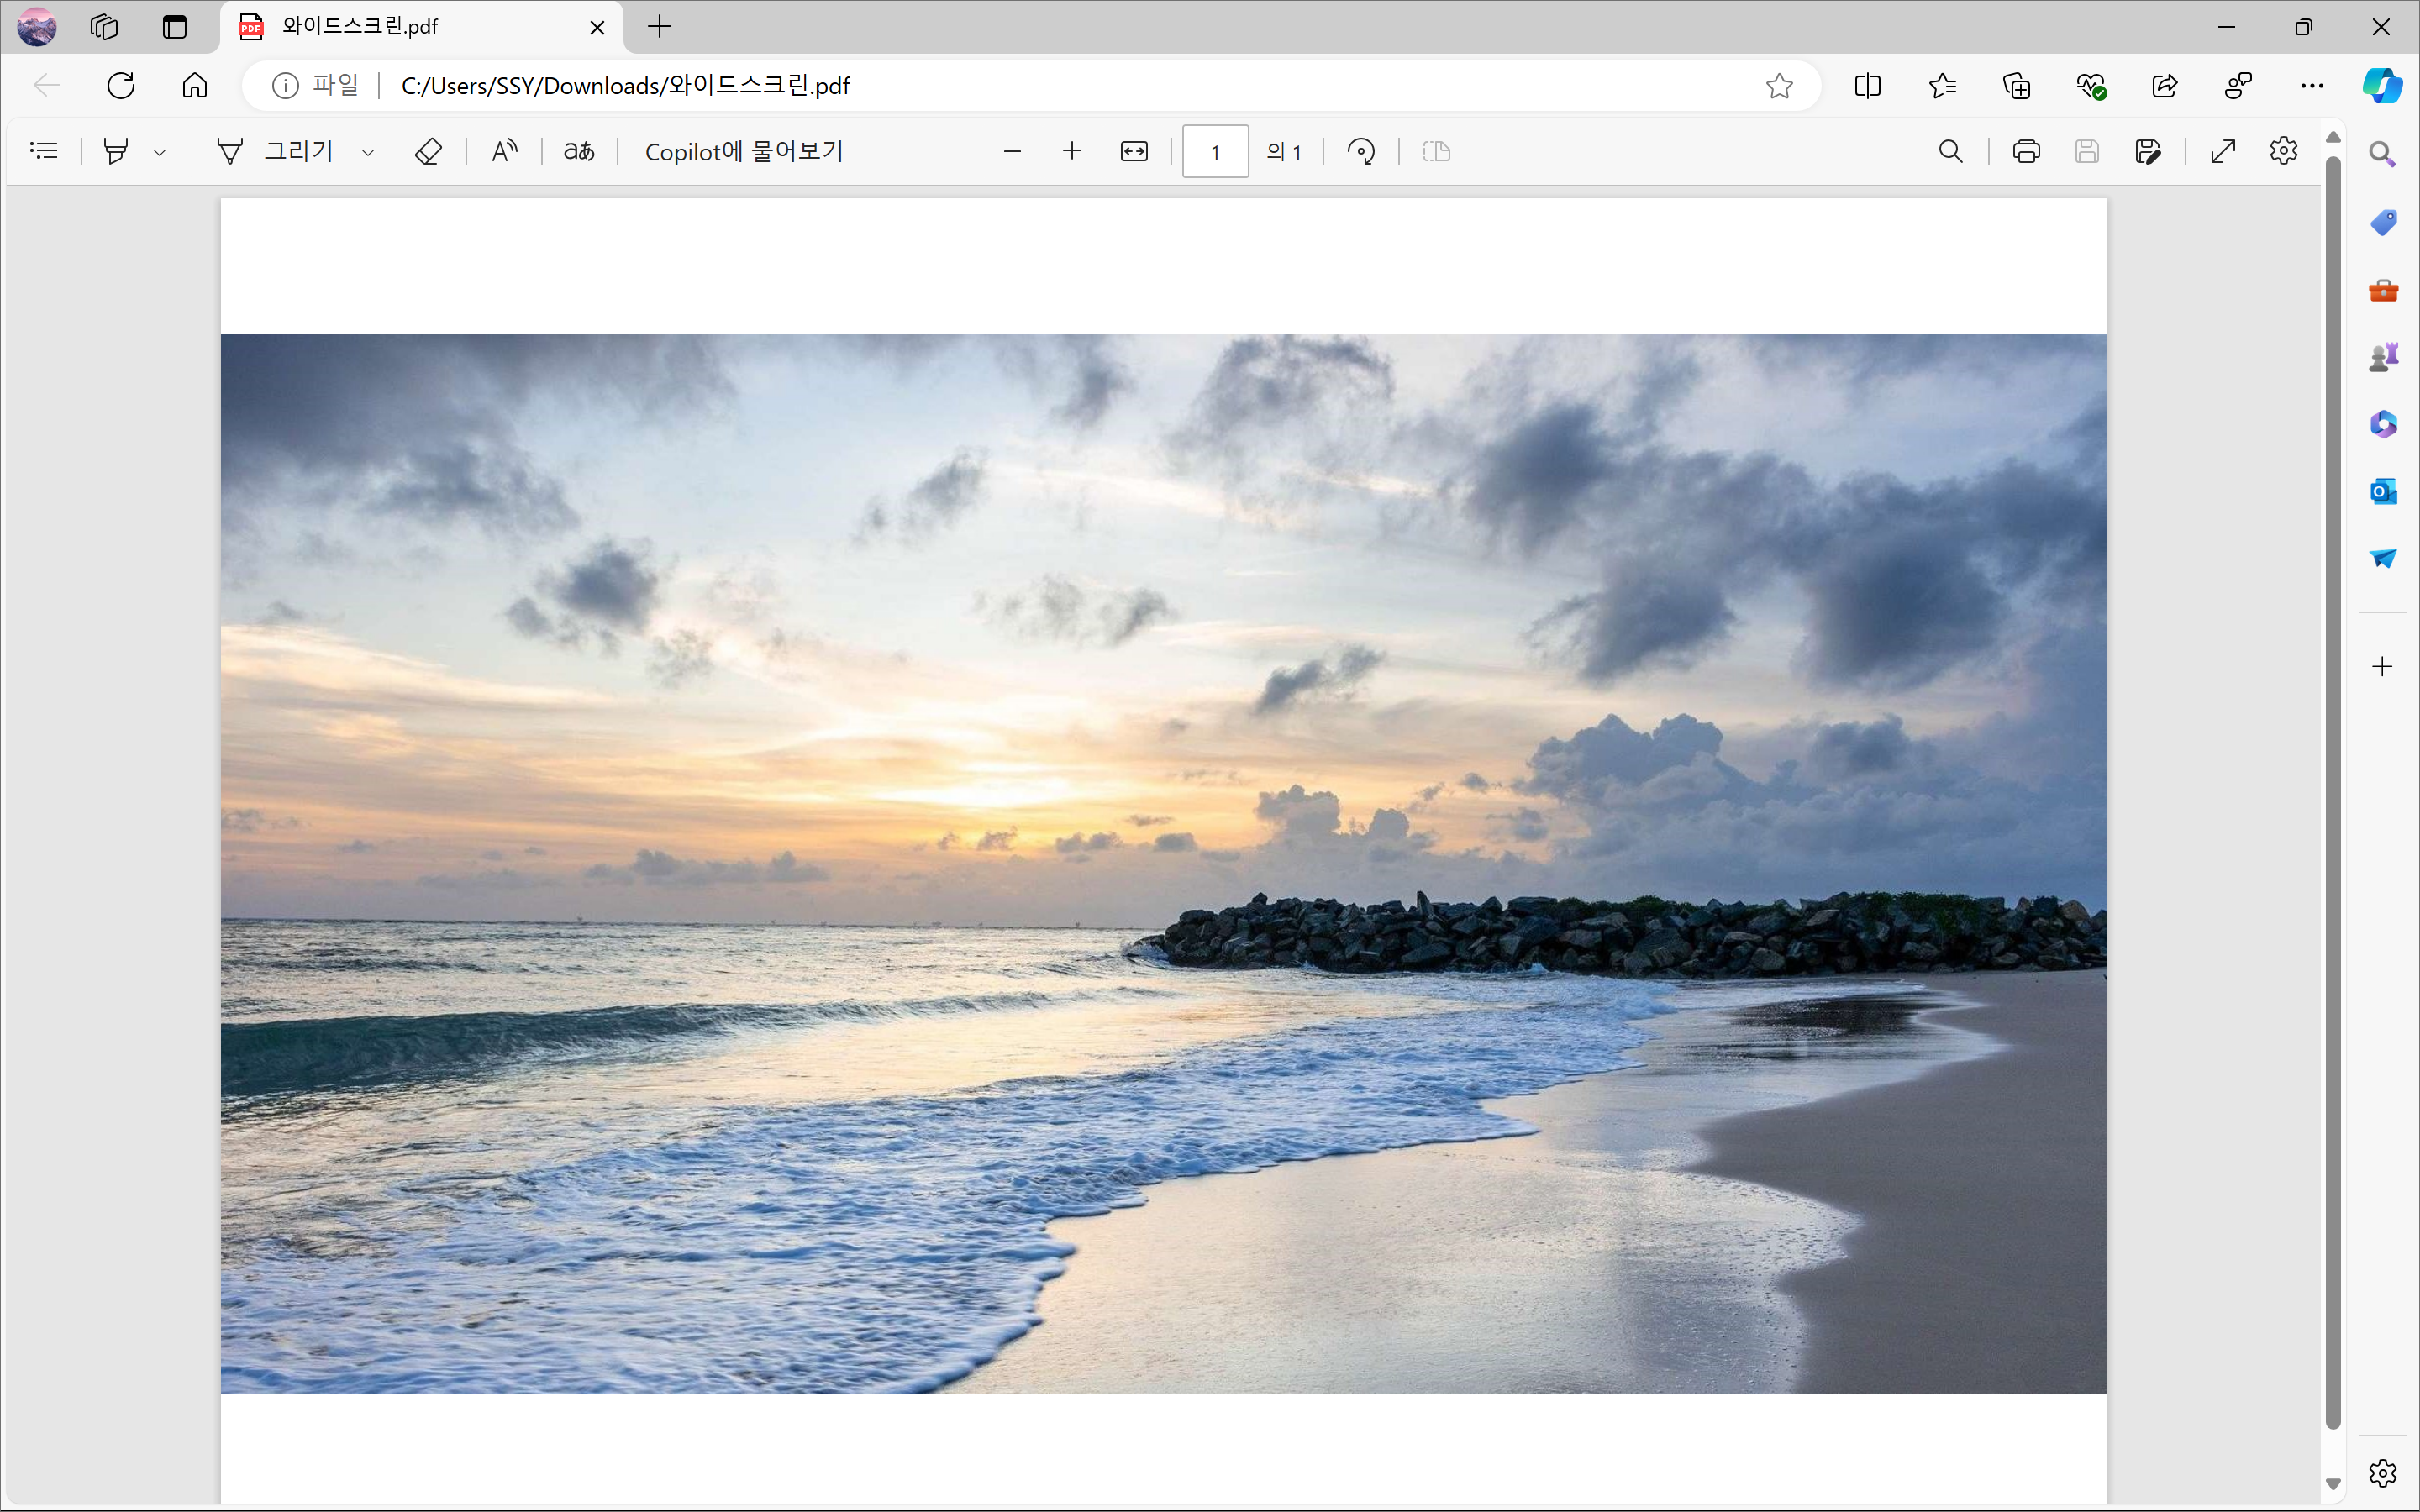Open the PDF search tool

pyautogui.click(x=1950, y=151)
